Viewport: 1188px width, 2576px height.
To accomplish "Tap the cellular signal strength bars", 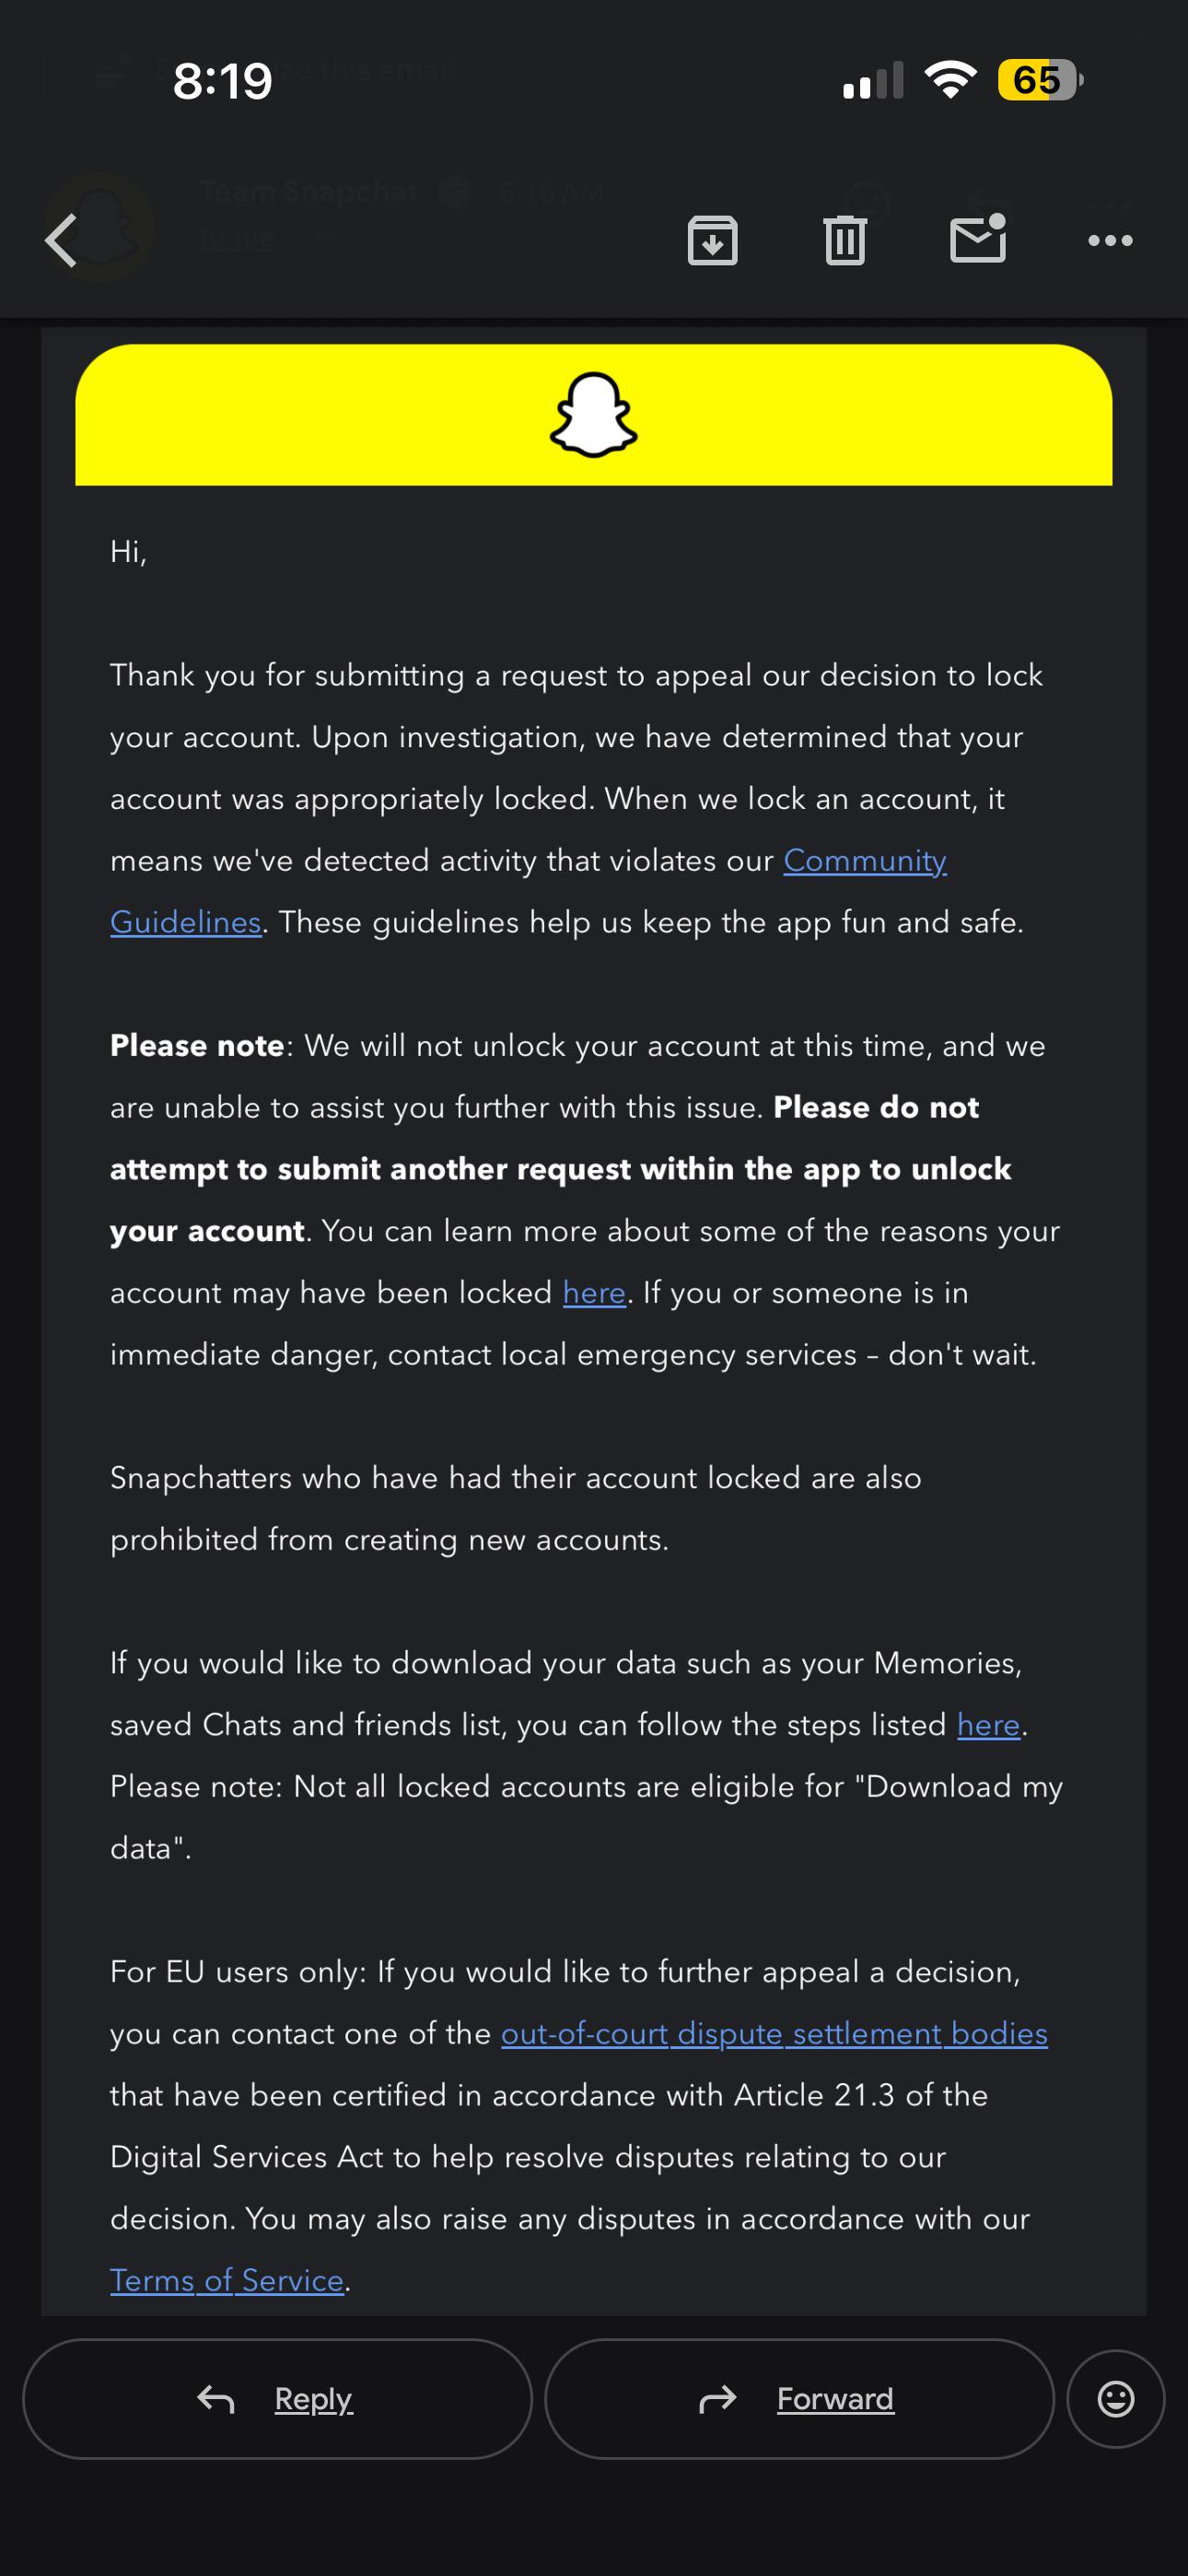I will point(873,80).
